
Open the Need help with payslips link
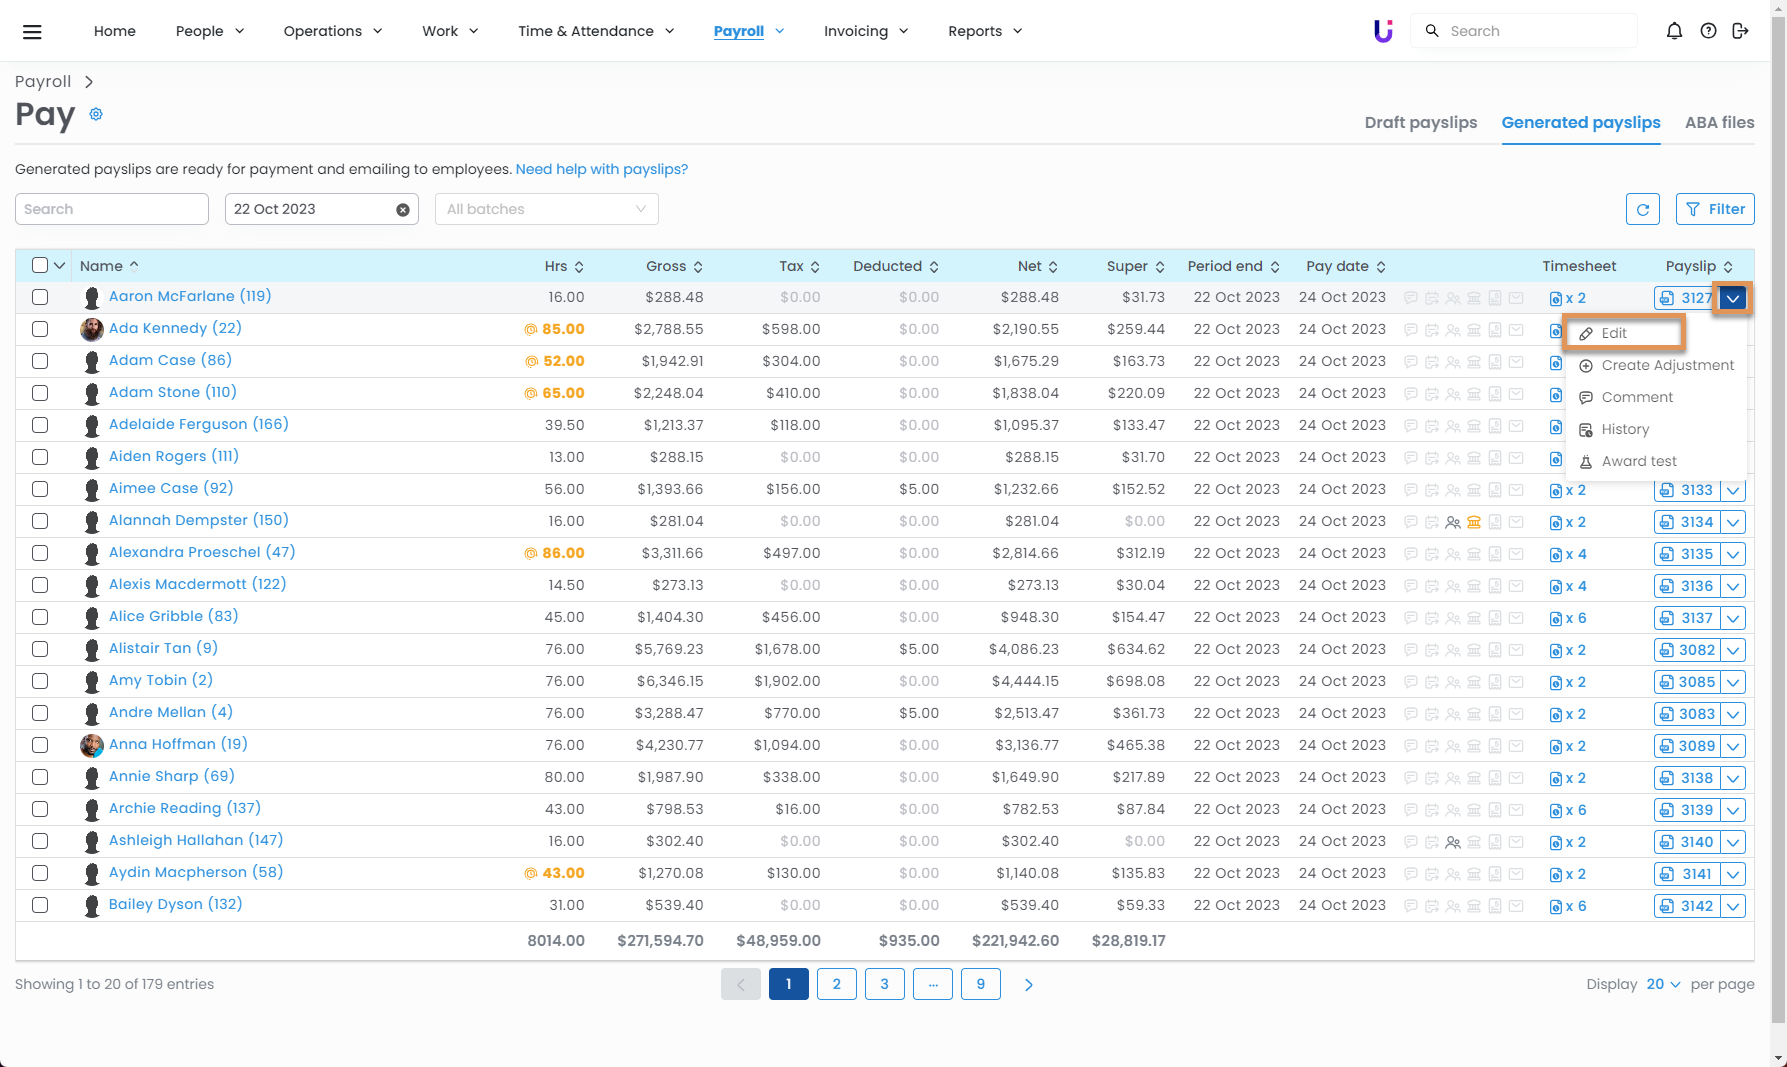[601, 169]
